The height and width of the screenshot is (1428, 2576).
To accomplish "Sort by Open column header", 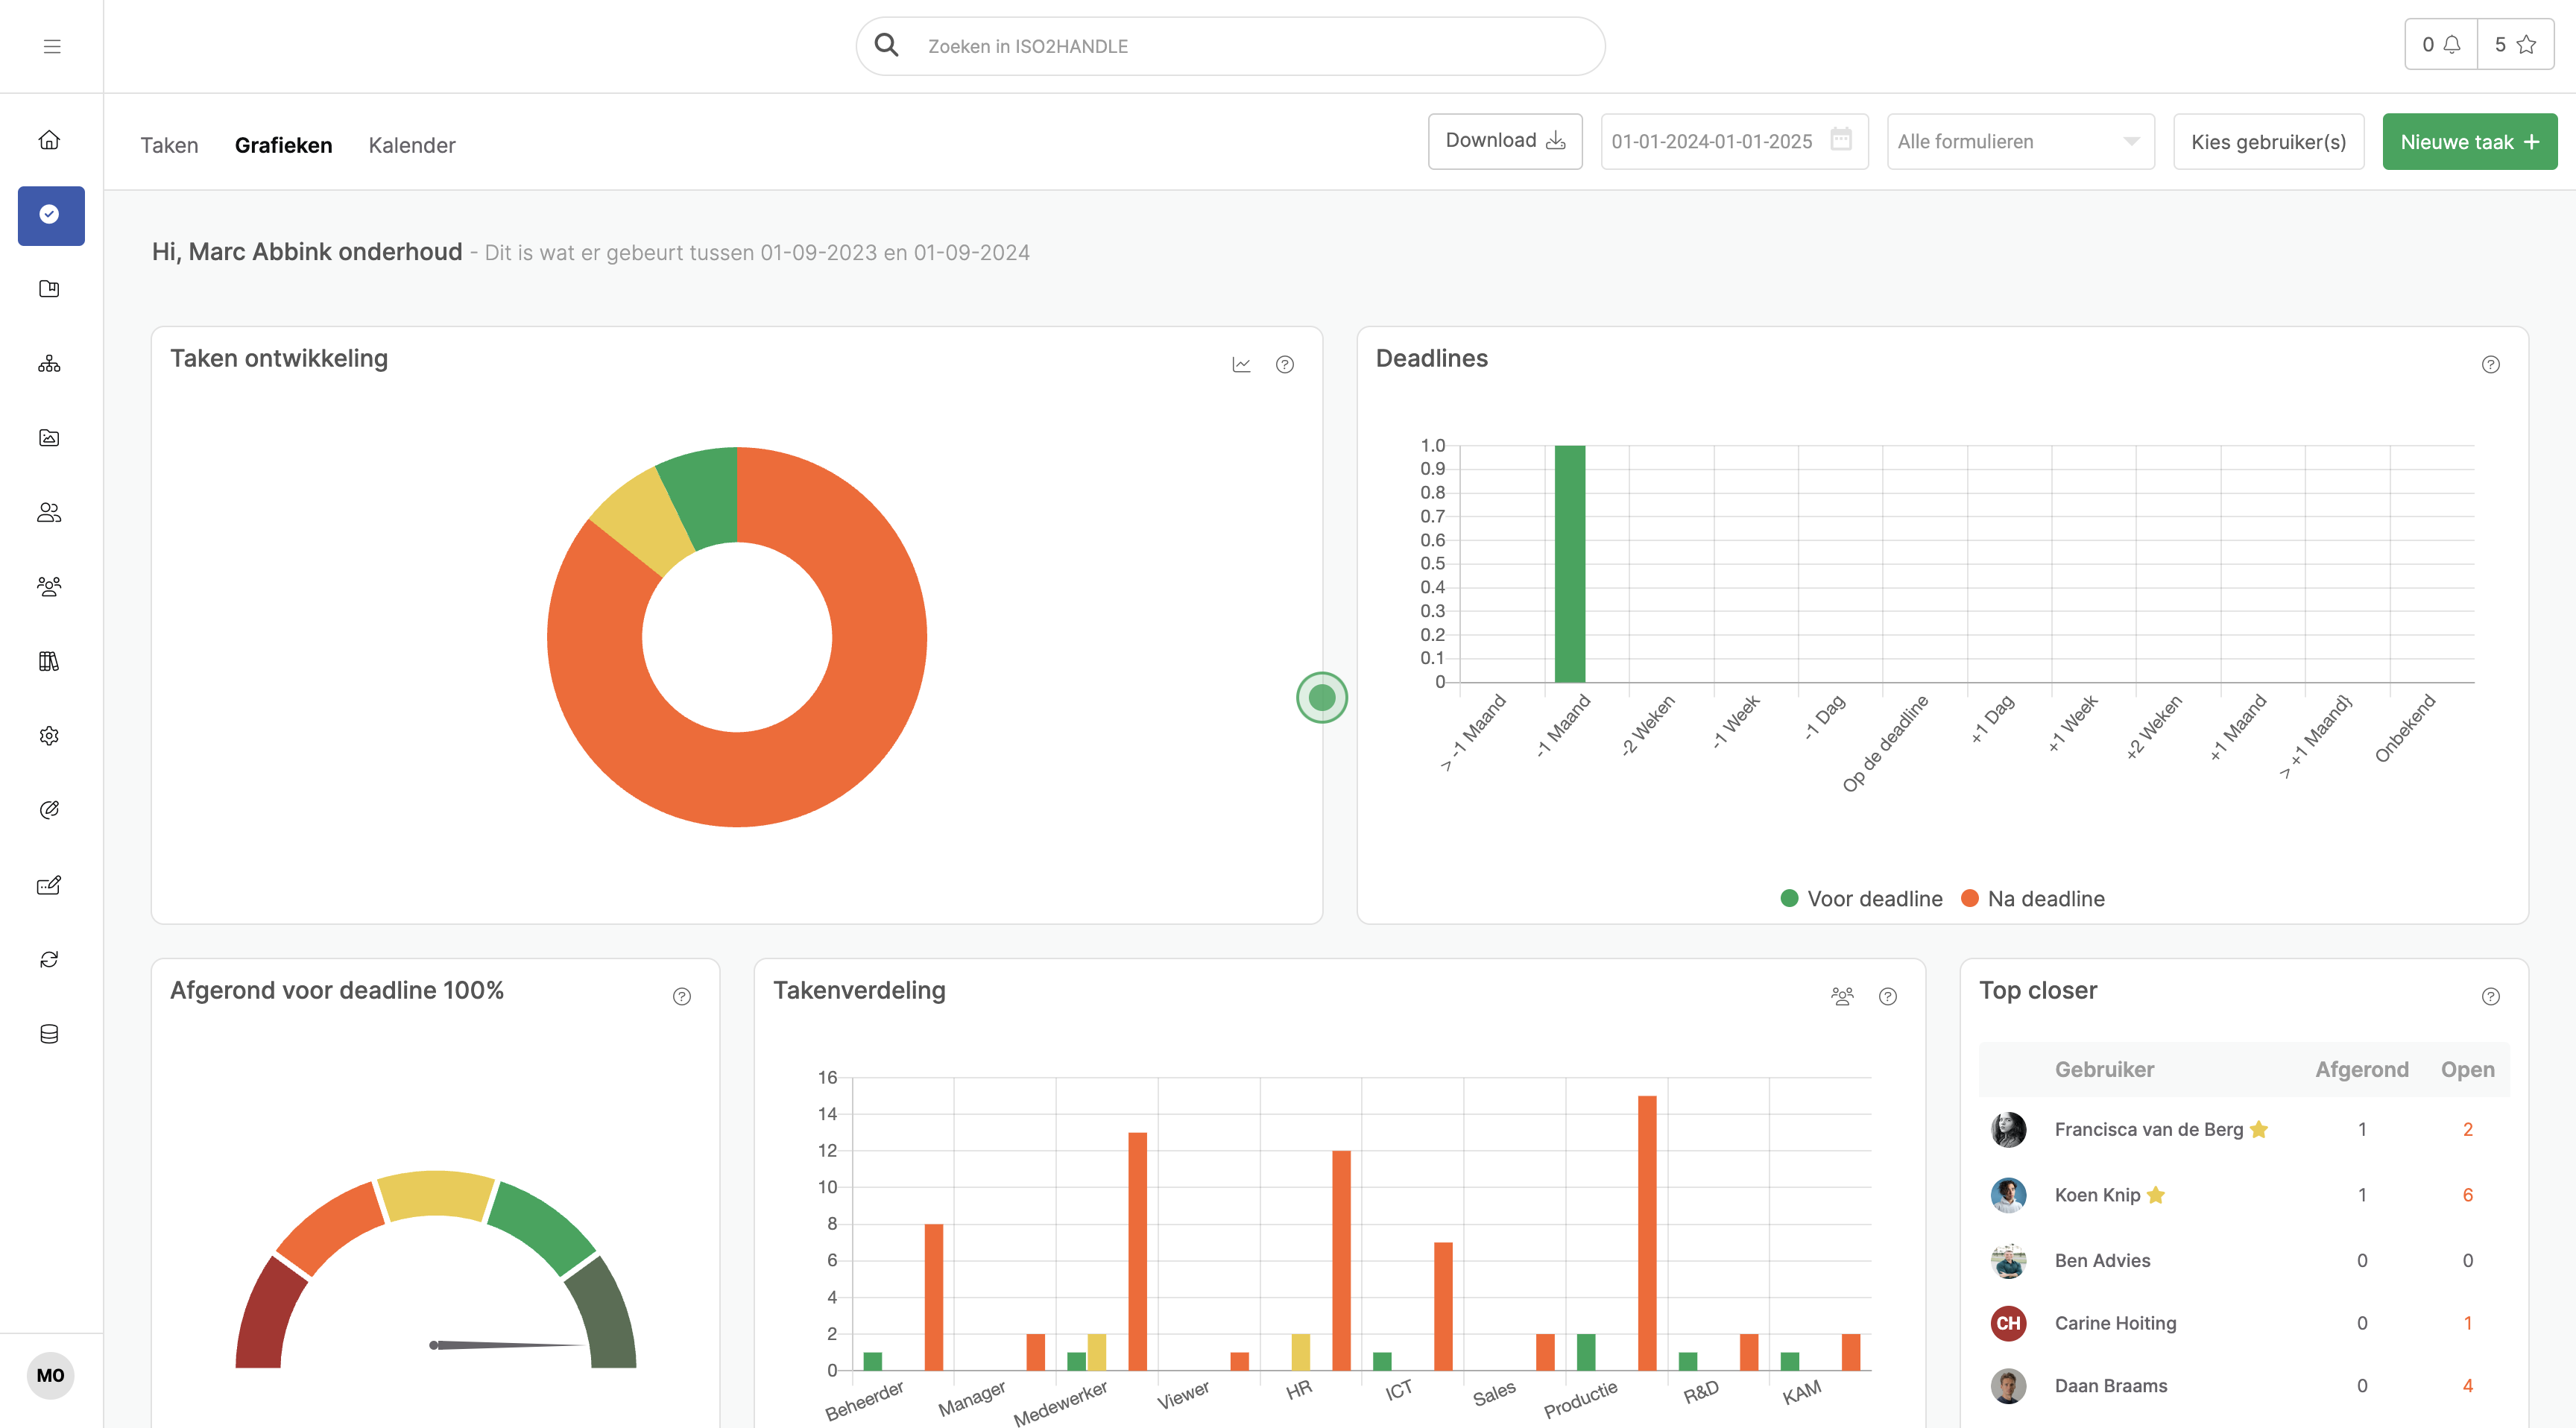I will click(x=2467, y=1070).
